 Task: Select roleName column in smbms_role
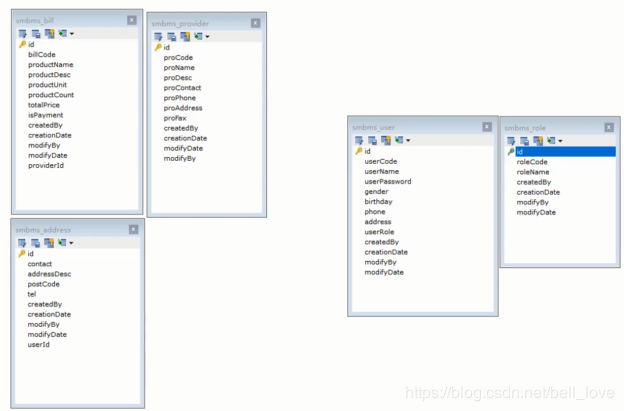click(533, 172)
